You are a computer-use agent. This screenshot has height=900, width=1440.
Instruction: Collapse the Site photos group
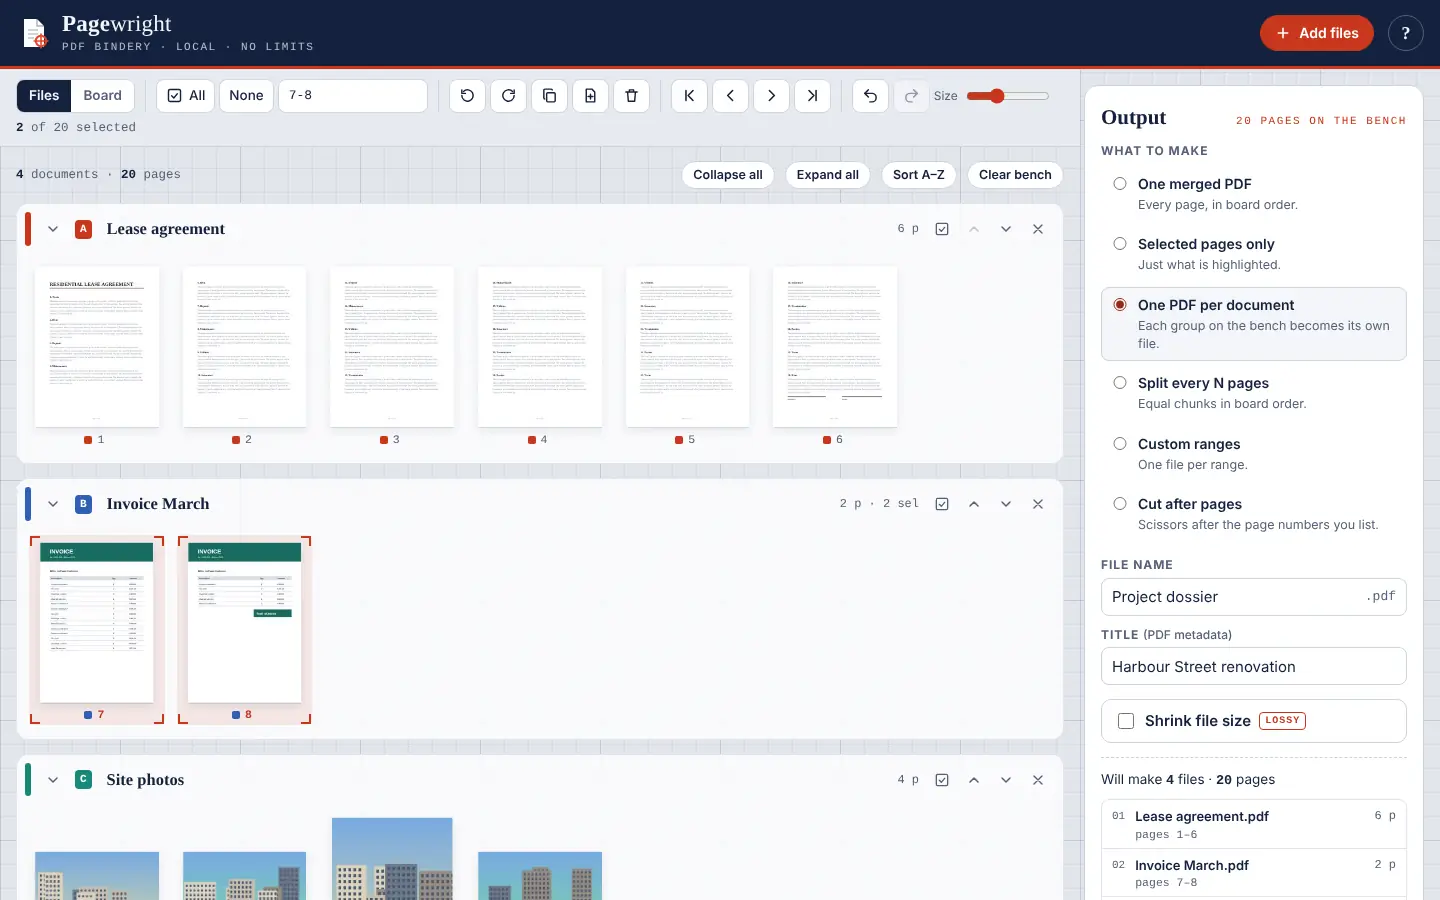(53, 780)
